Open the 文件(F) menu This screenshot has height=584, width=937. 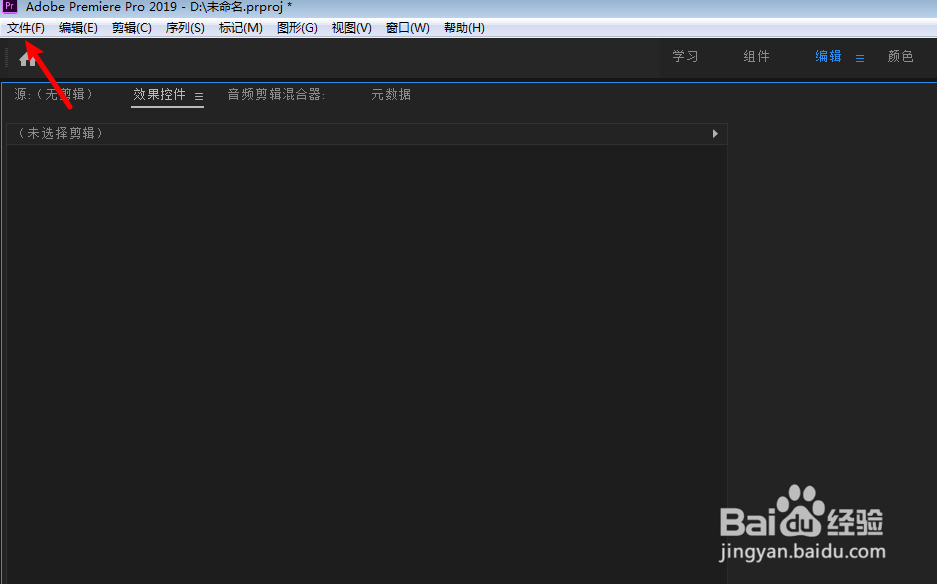click(26, 28)
